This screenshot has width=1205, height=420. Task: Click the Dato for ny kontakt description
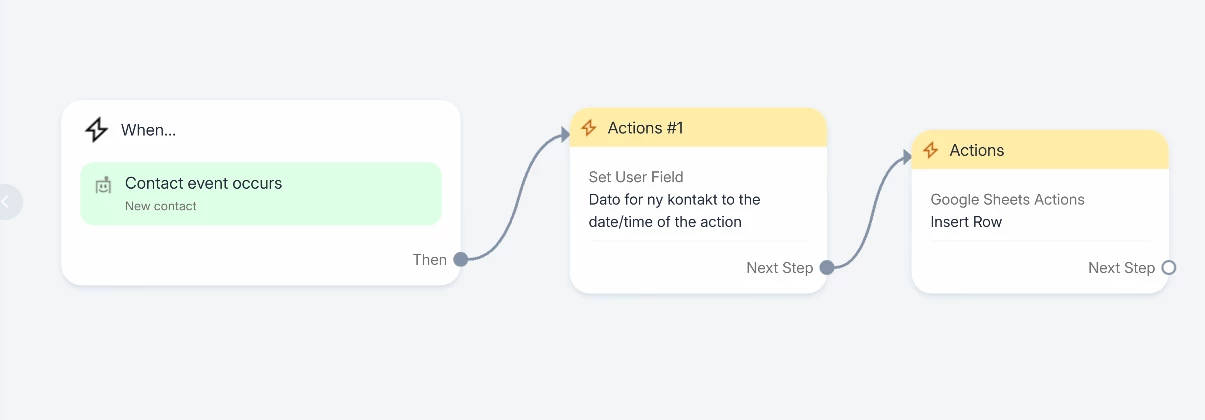675,211
